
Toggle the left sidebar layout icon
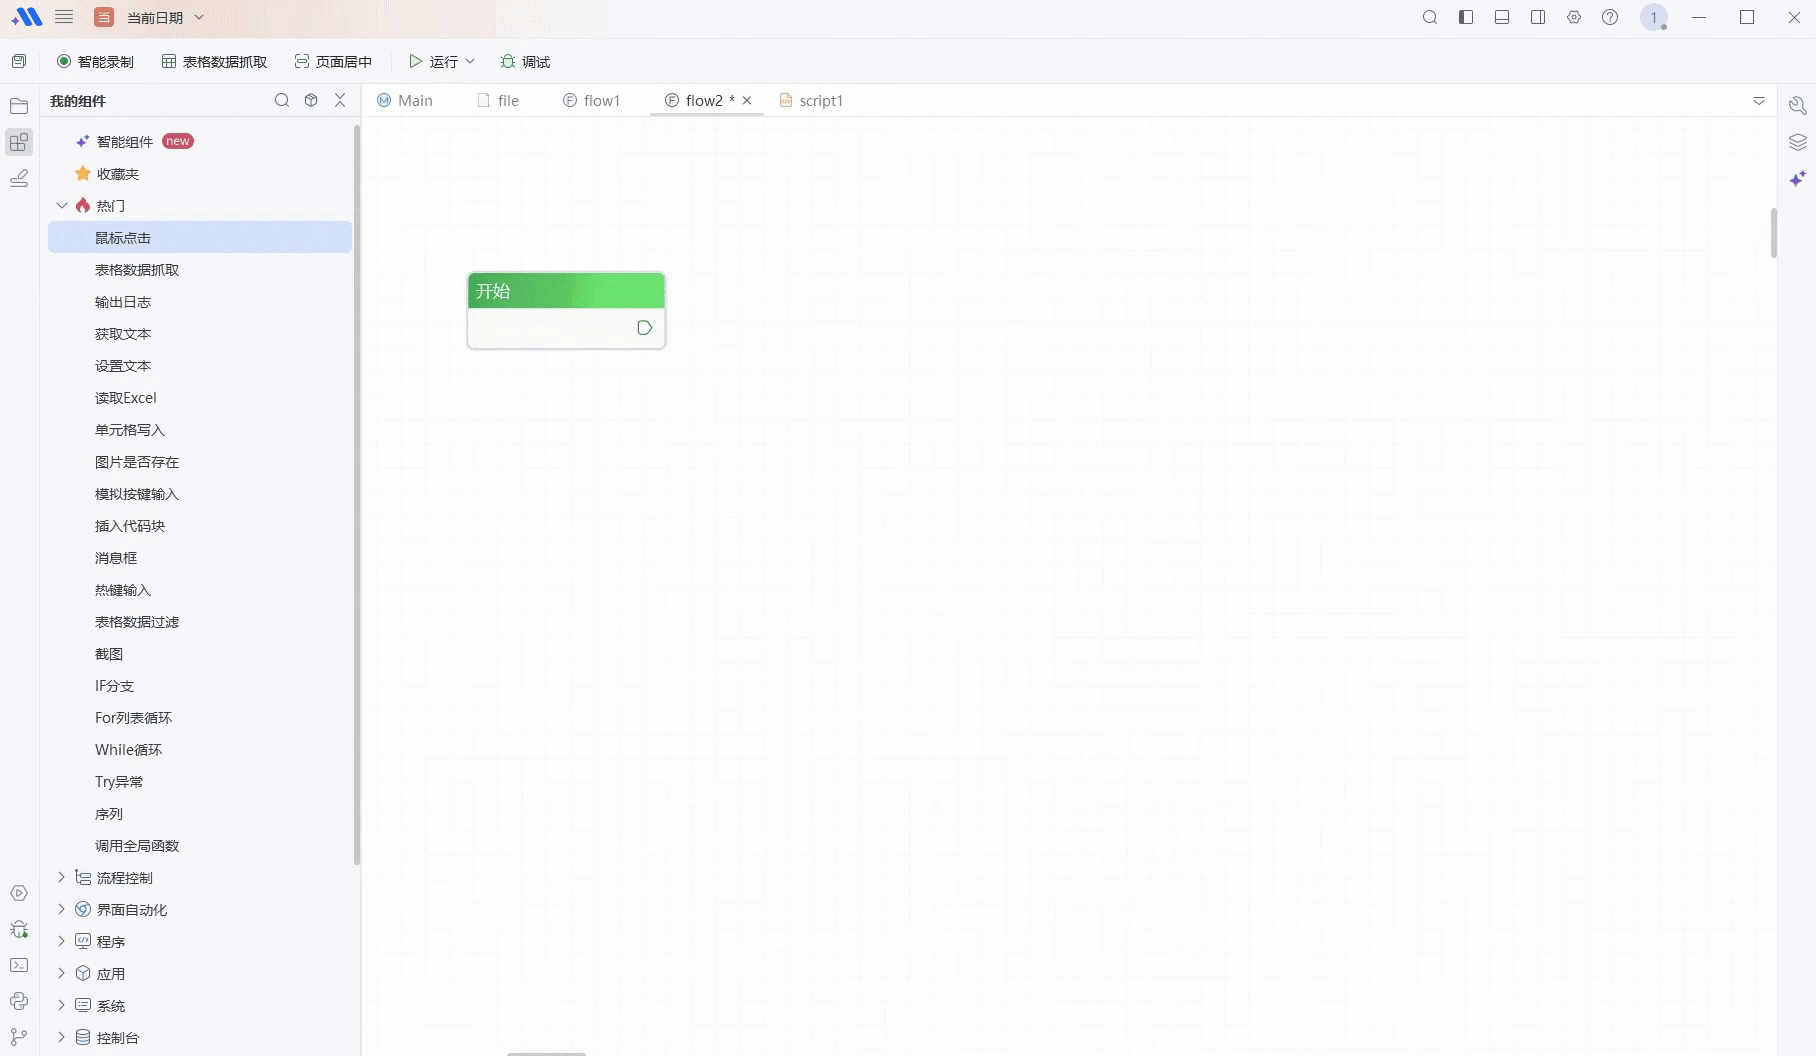click(x=1466, y=17)
